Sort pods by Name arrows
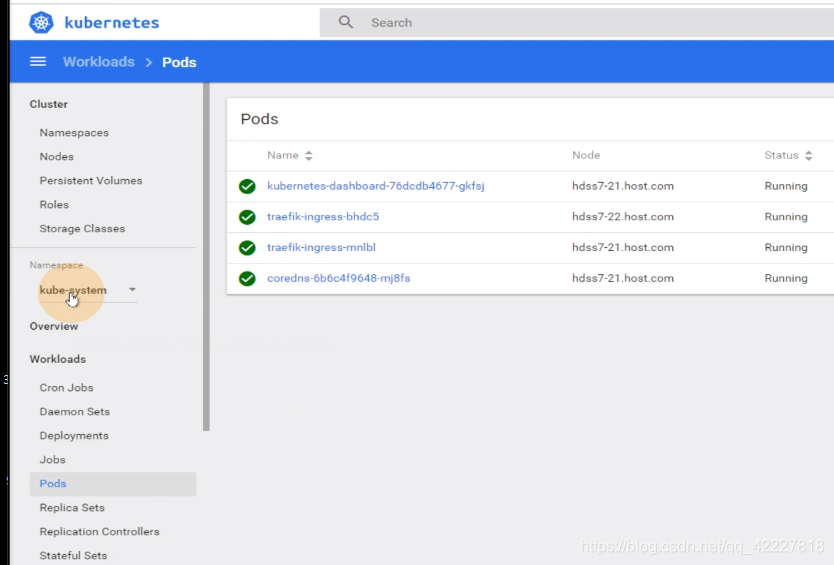 pos(308,155)
